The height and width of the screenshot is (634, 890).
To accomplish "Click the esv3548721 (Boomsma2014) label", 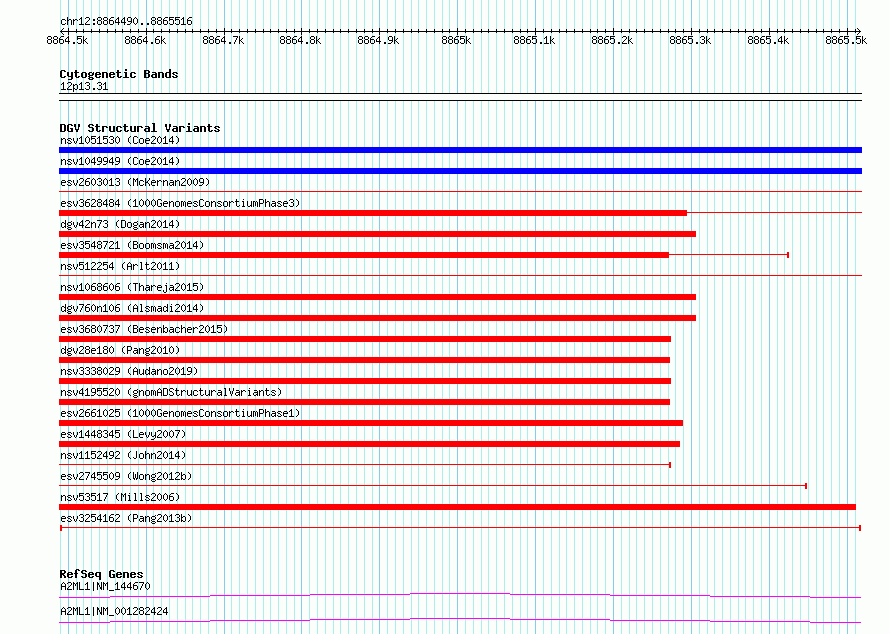I will [132, 245].
